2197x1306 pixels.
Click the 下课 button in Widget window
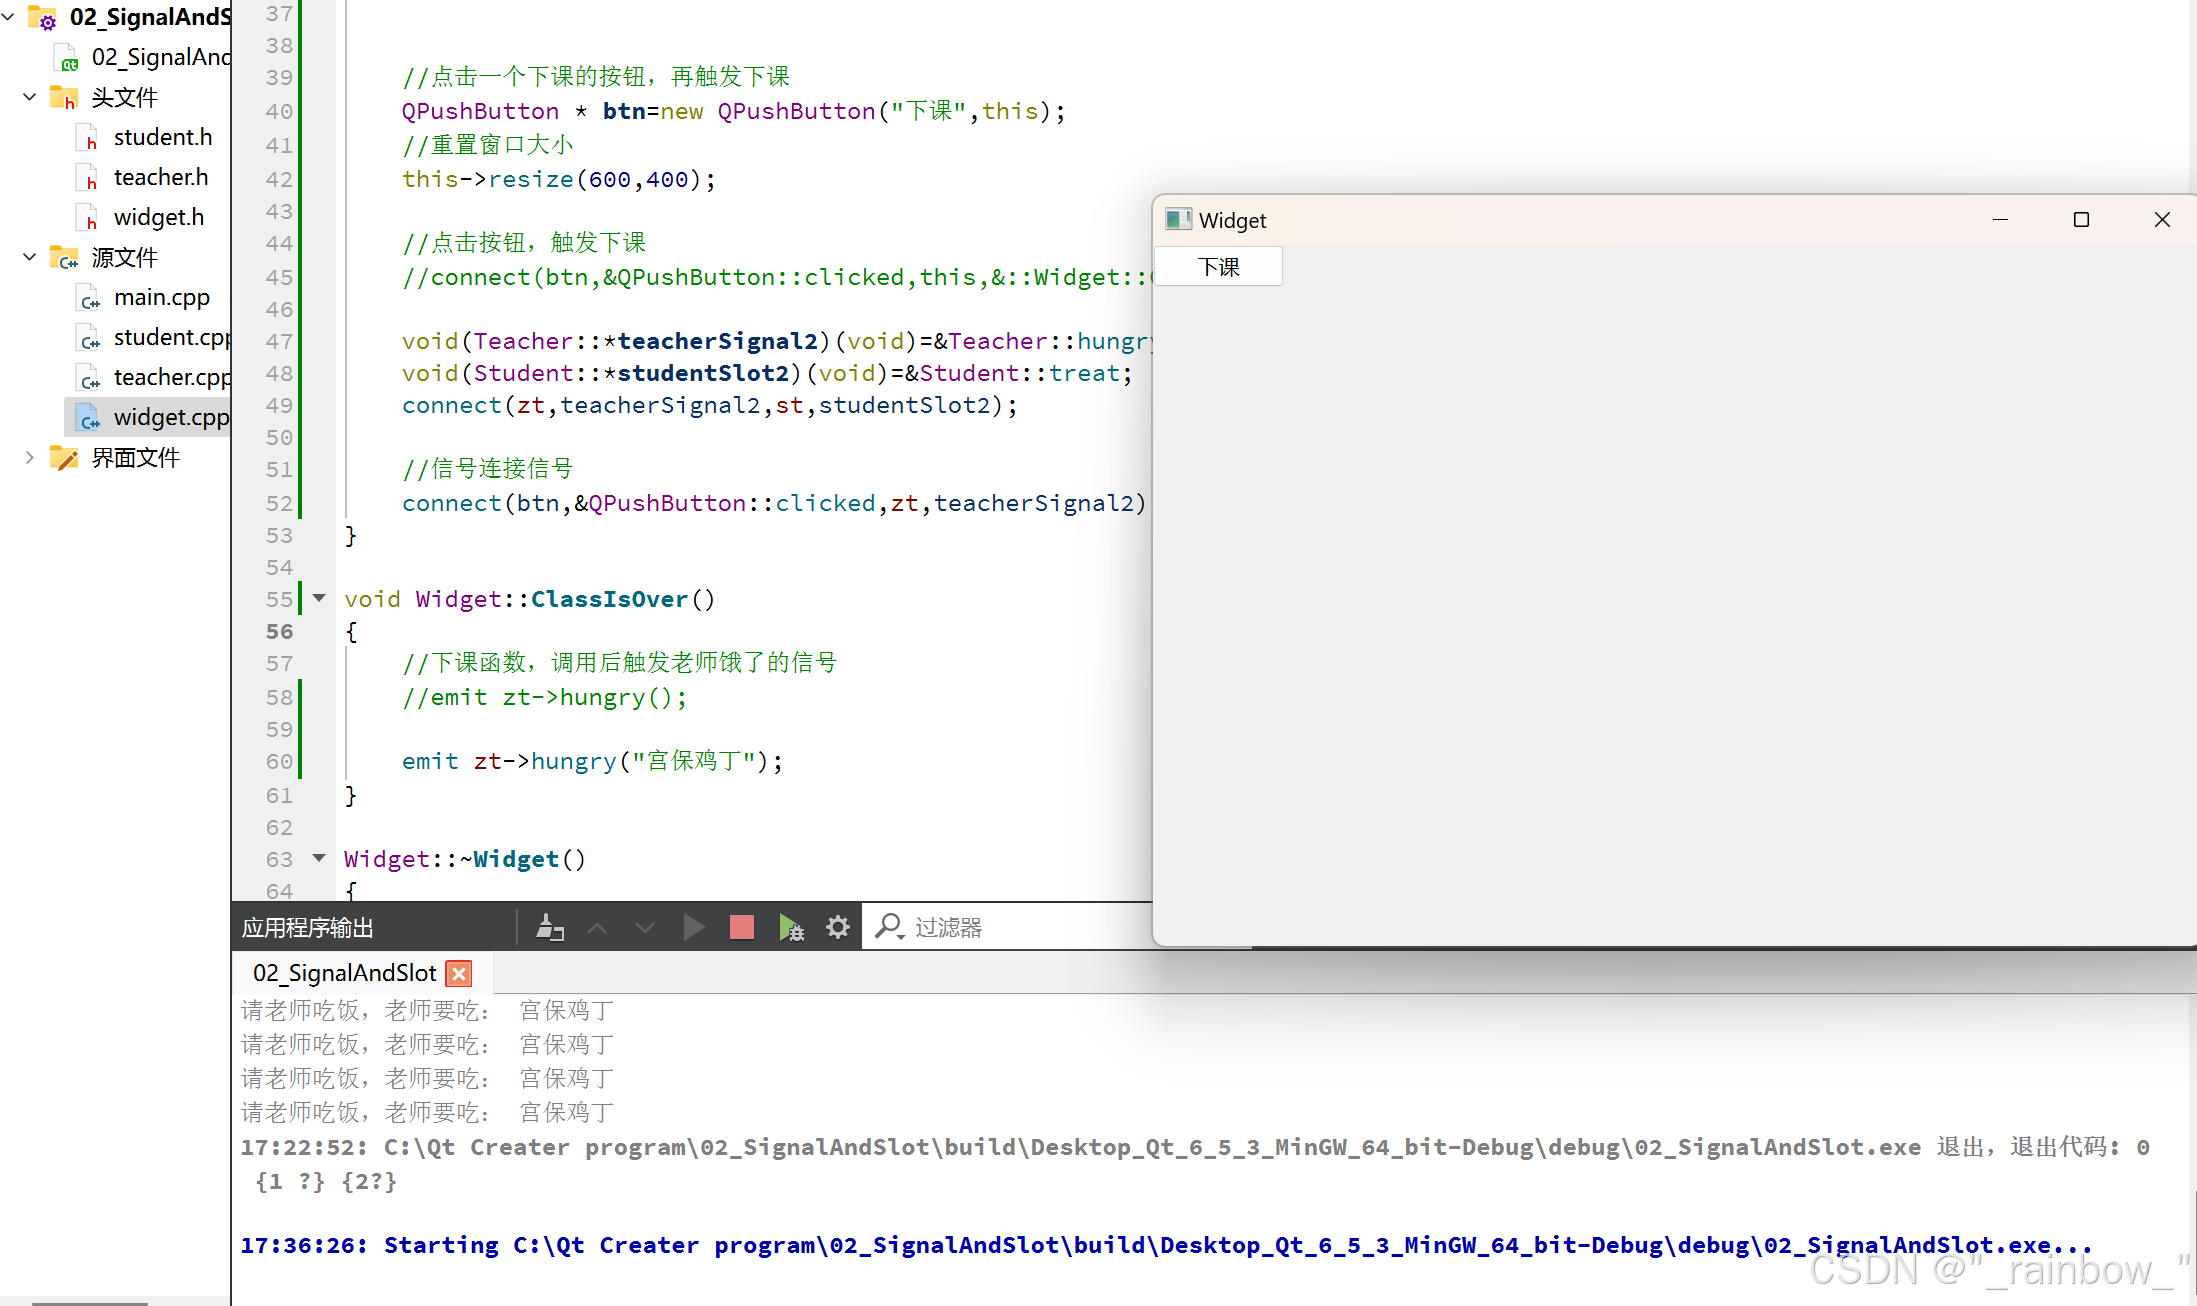click(x=1218, y=267)
